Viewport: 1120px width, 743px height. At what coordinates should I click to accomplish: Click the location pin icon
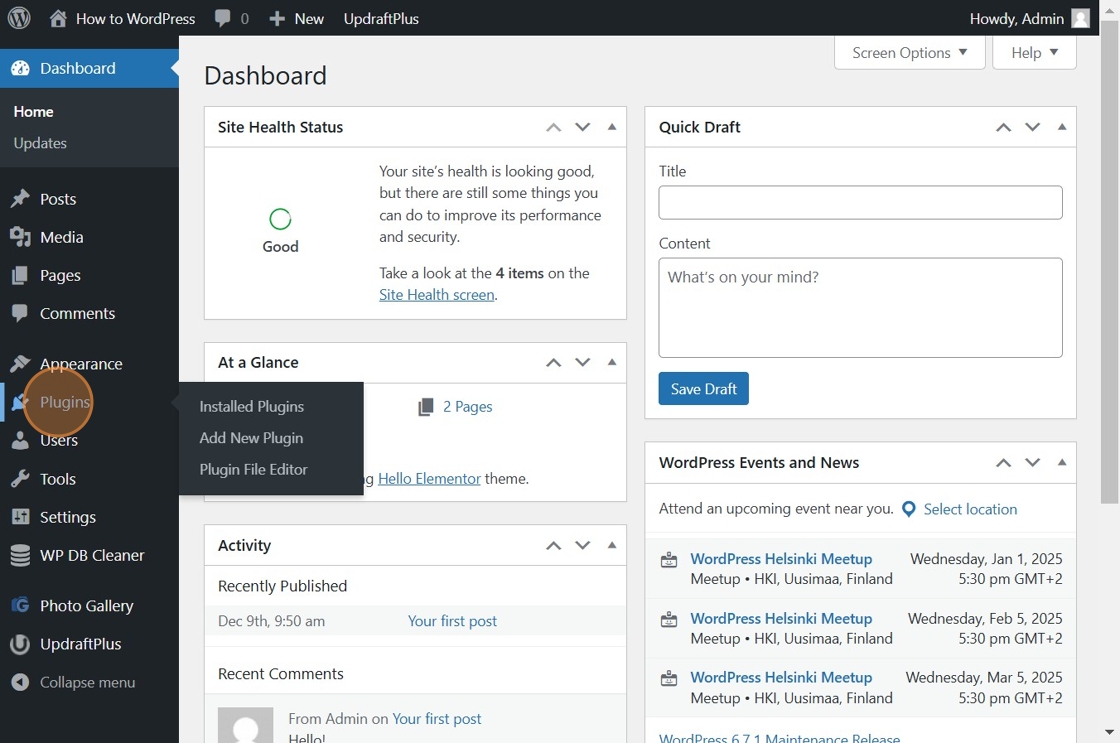coord(909,509)
